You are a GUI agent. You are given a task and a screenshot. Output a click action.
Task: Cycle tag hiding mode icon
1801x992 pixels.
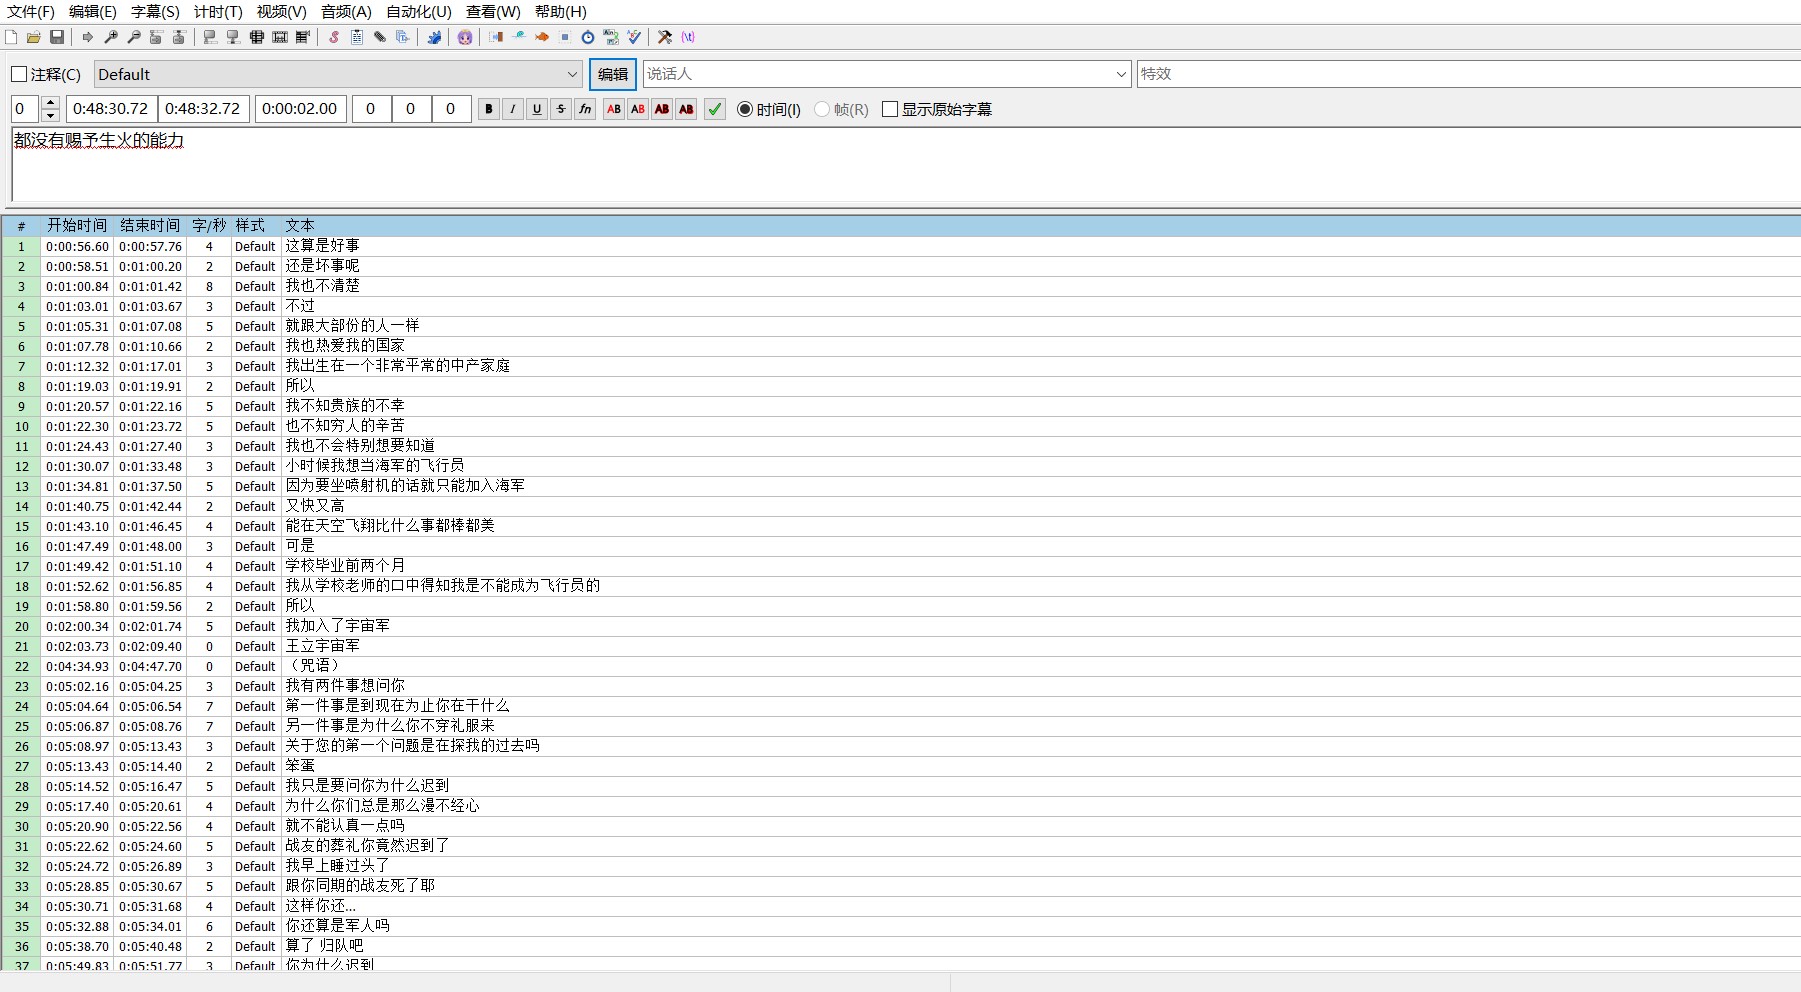pos(688,37)
